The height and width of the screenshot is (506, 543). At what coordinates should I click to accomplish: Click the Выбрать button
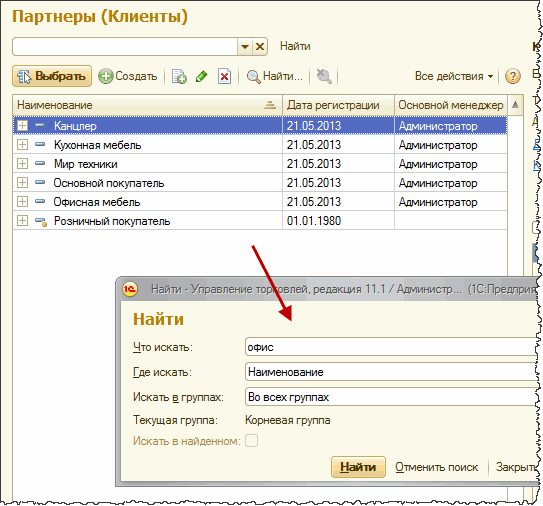[52, 76]
